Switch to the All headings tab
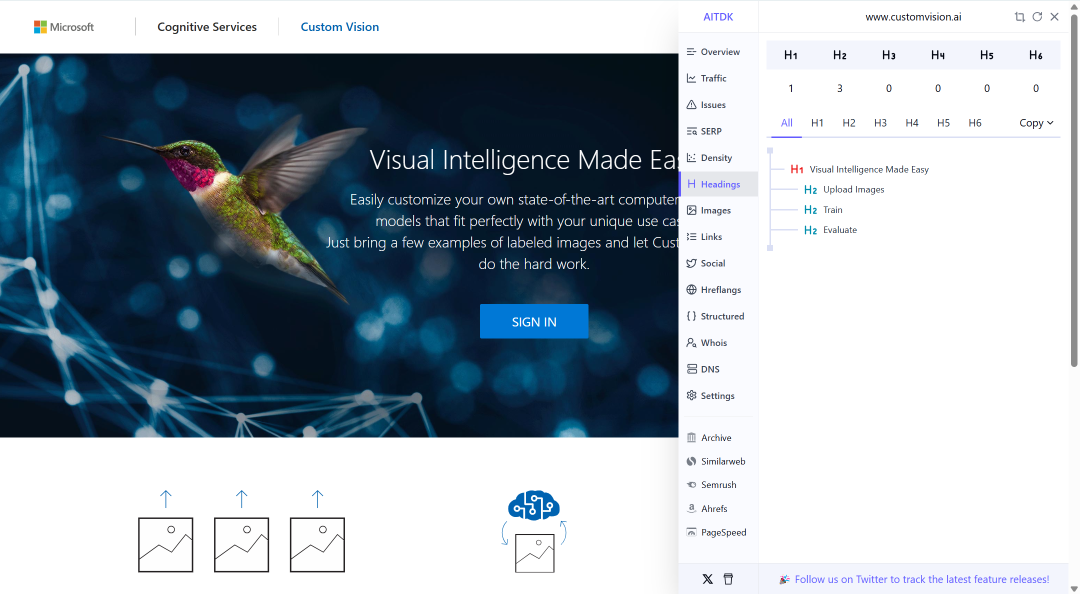Screen dimensions: 1080x594 click(787, 123)
